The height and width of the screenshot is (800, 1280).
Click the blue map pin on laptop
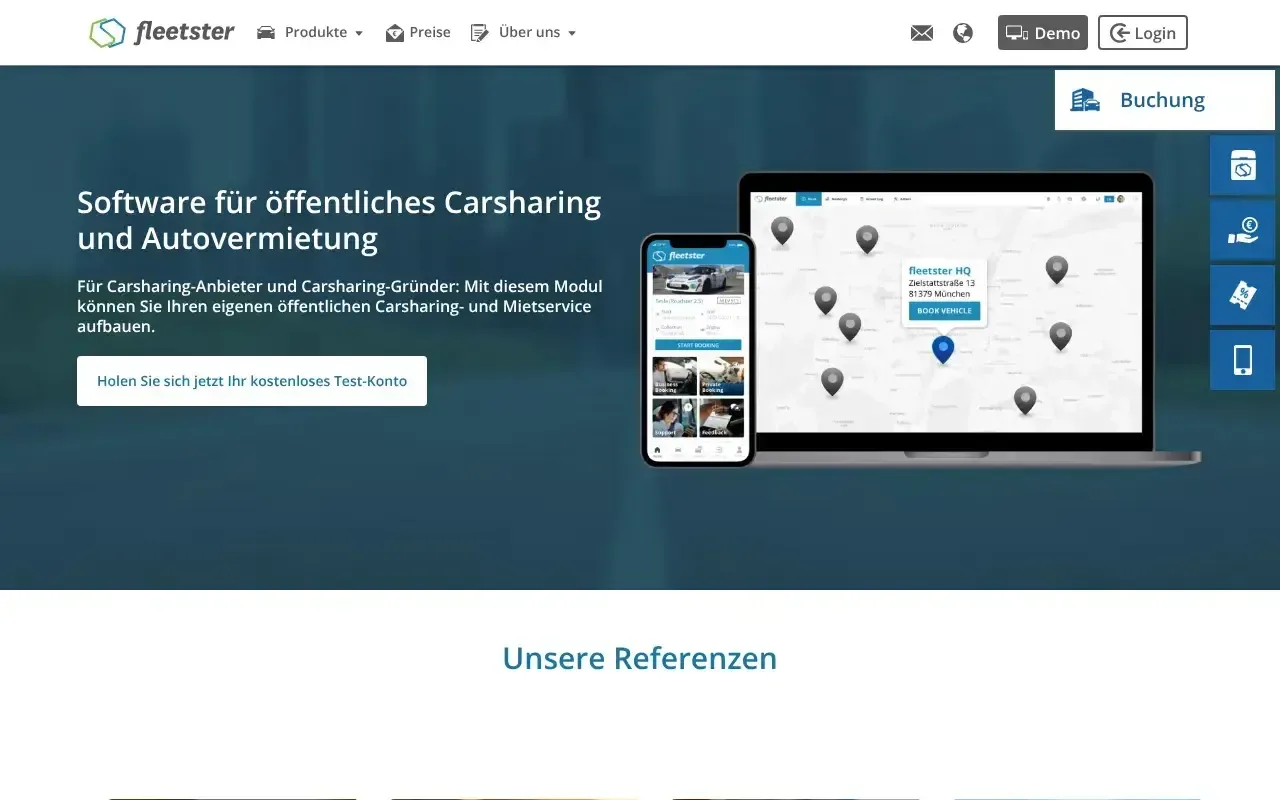[943, 349]
